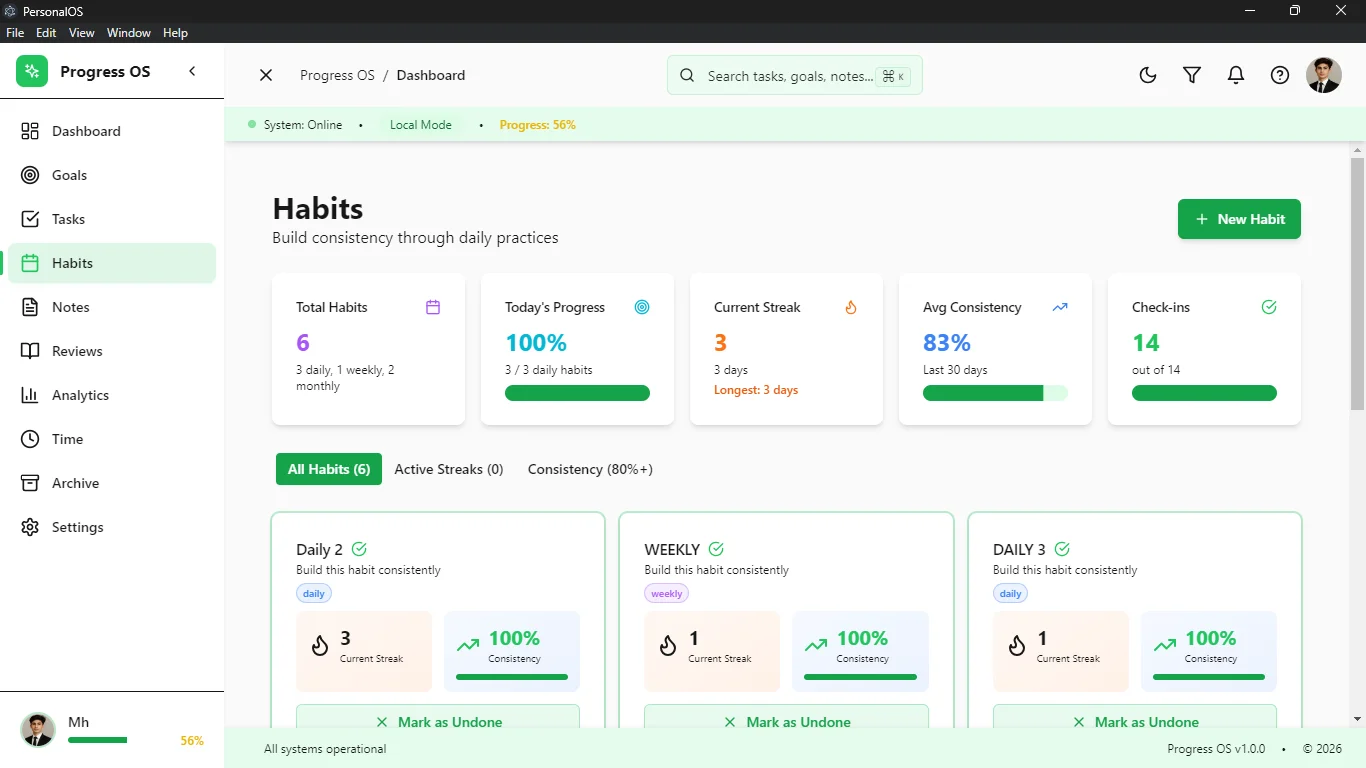Open the Edit menu
Screen dimensions: 1366x768
coord(46,33)
